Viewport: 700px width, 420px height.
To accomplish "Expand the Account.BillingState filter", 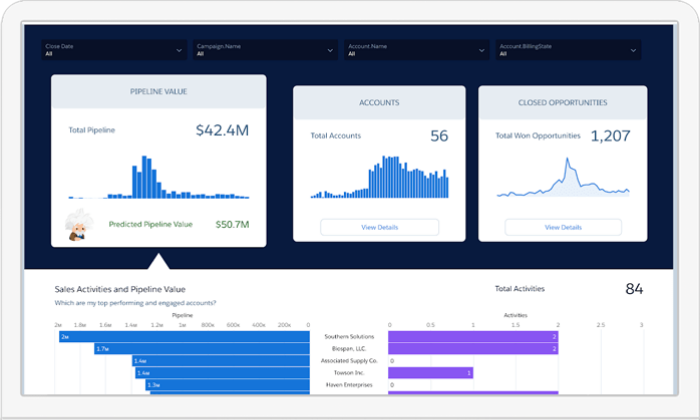I will pyautogui.click(x=567, y=50).
